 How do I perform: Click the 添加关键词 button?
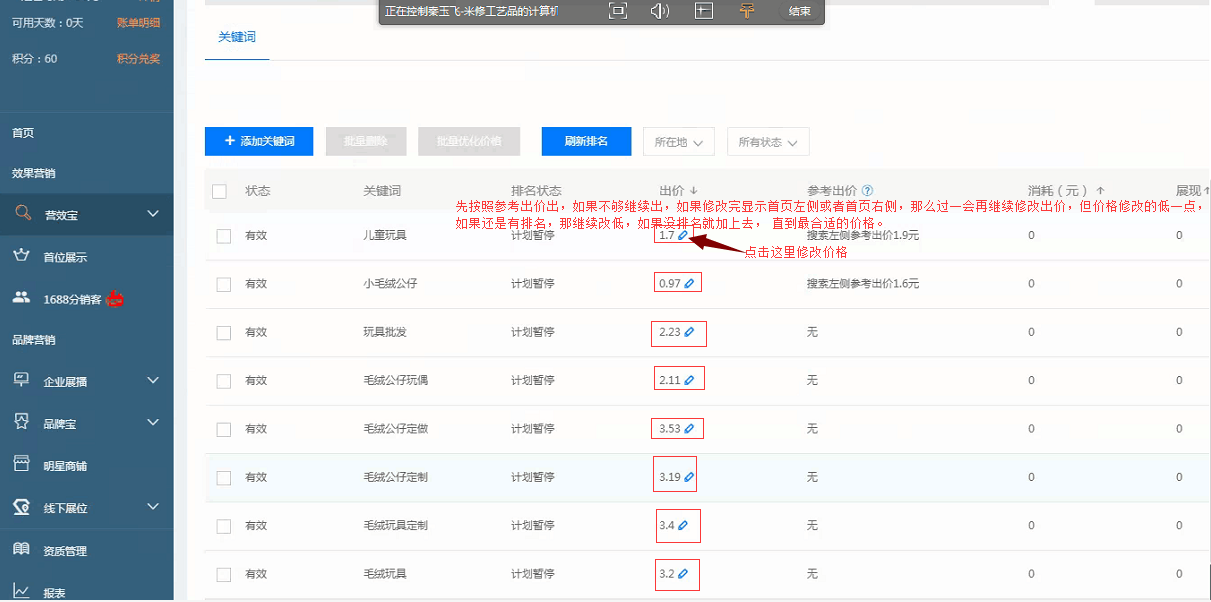(259, 142)
